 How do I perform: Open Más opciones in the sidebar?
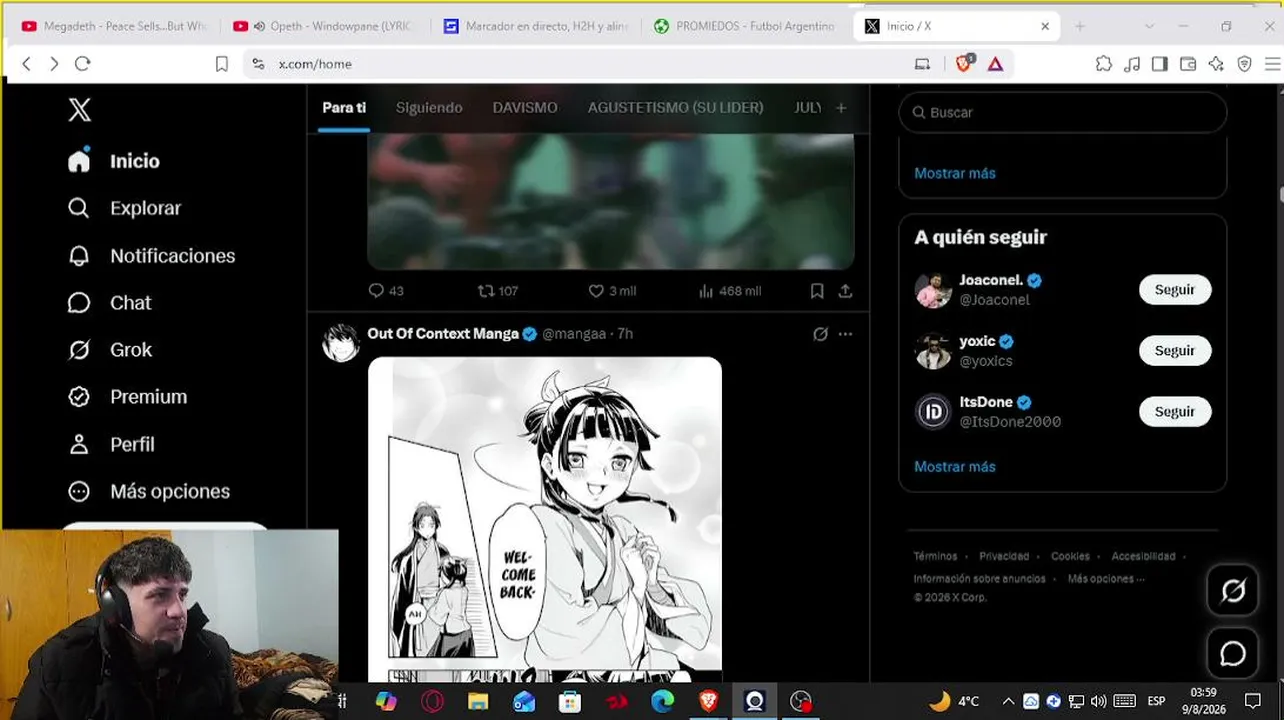click(148, 491)
